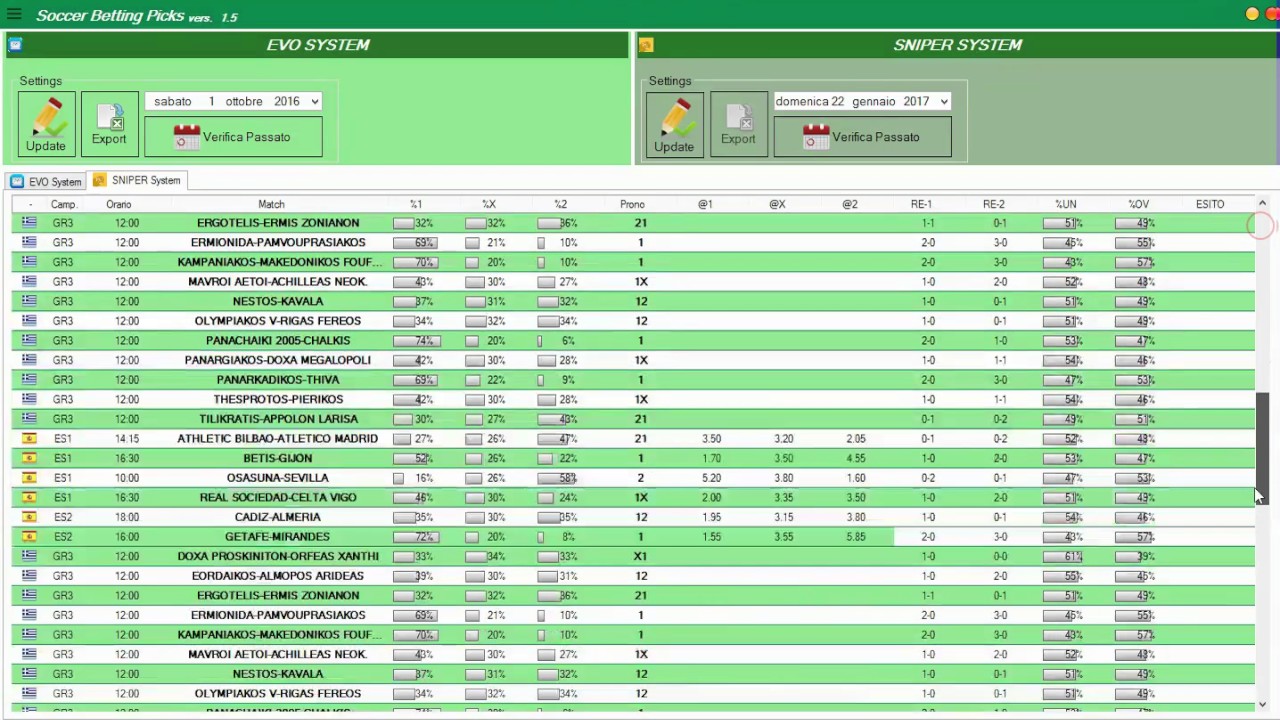
Task: Select match ATHLETIC BILBAO-ATLETICO MADRID
Action: tap(278, 438)
